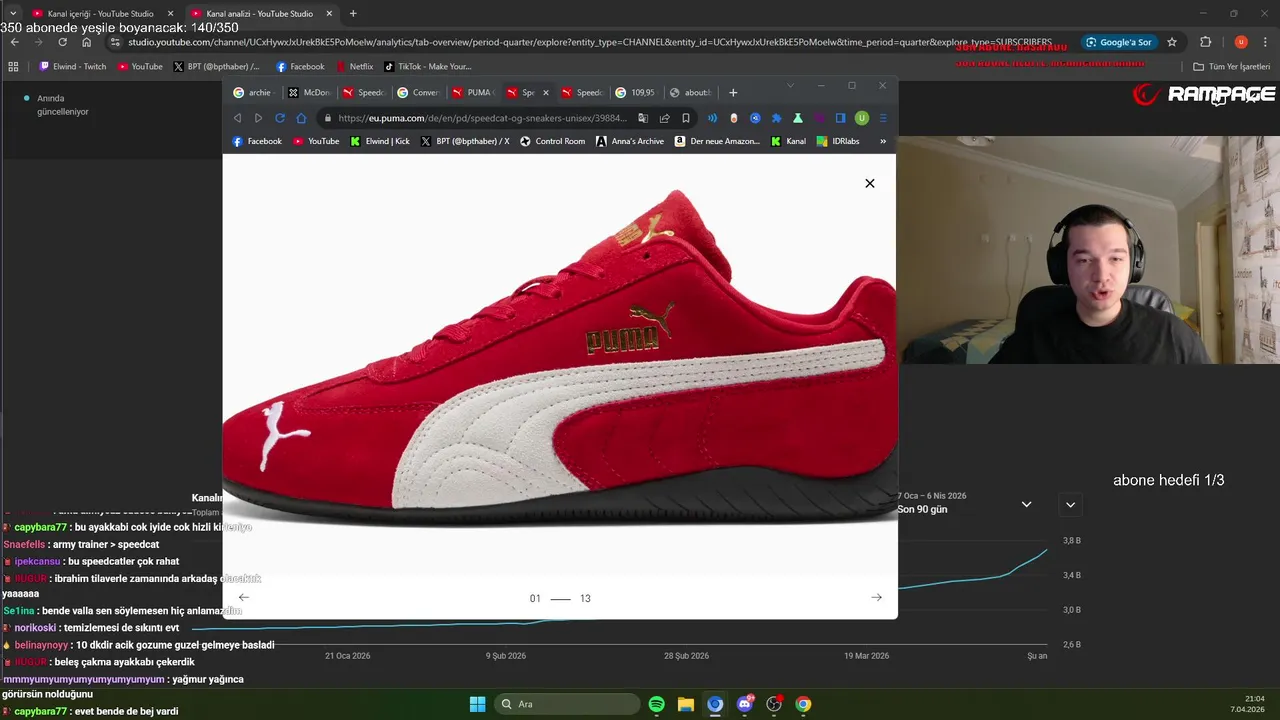
Task: Open 'Elwind - Twitch' bookmark
Action: point(73,66)
